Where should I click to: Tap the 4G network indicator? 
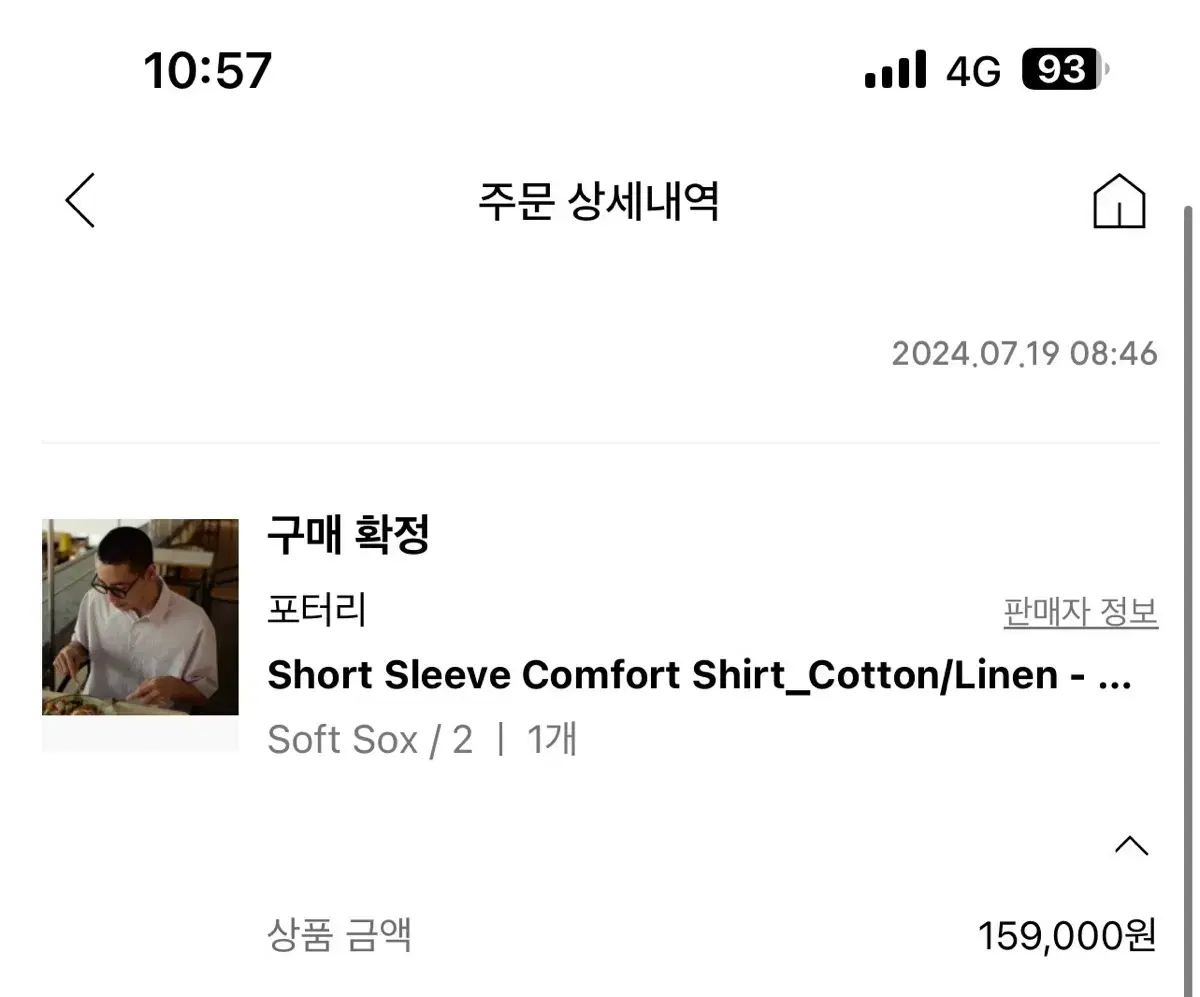[973, 71]
